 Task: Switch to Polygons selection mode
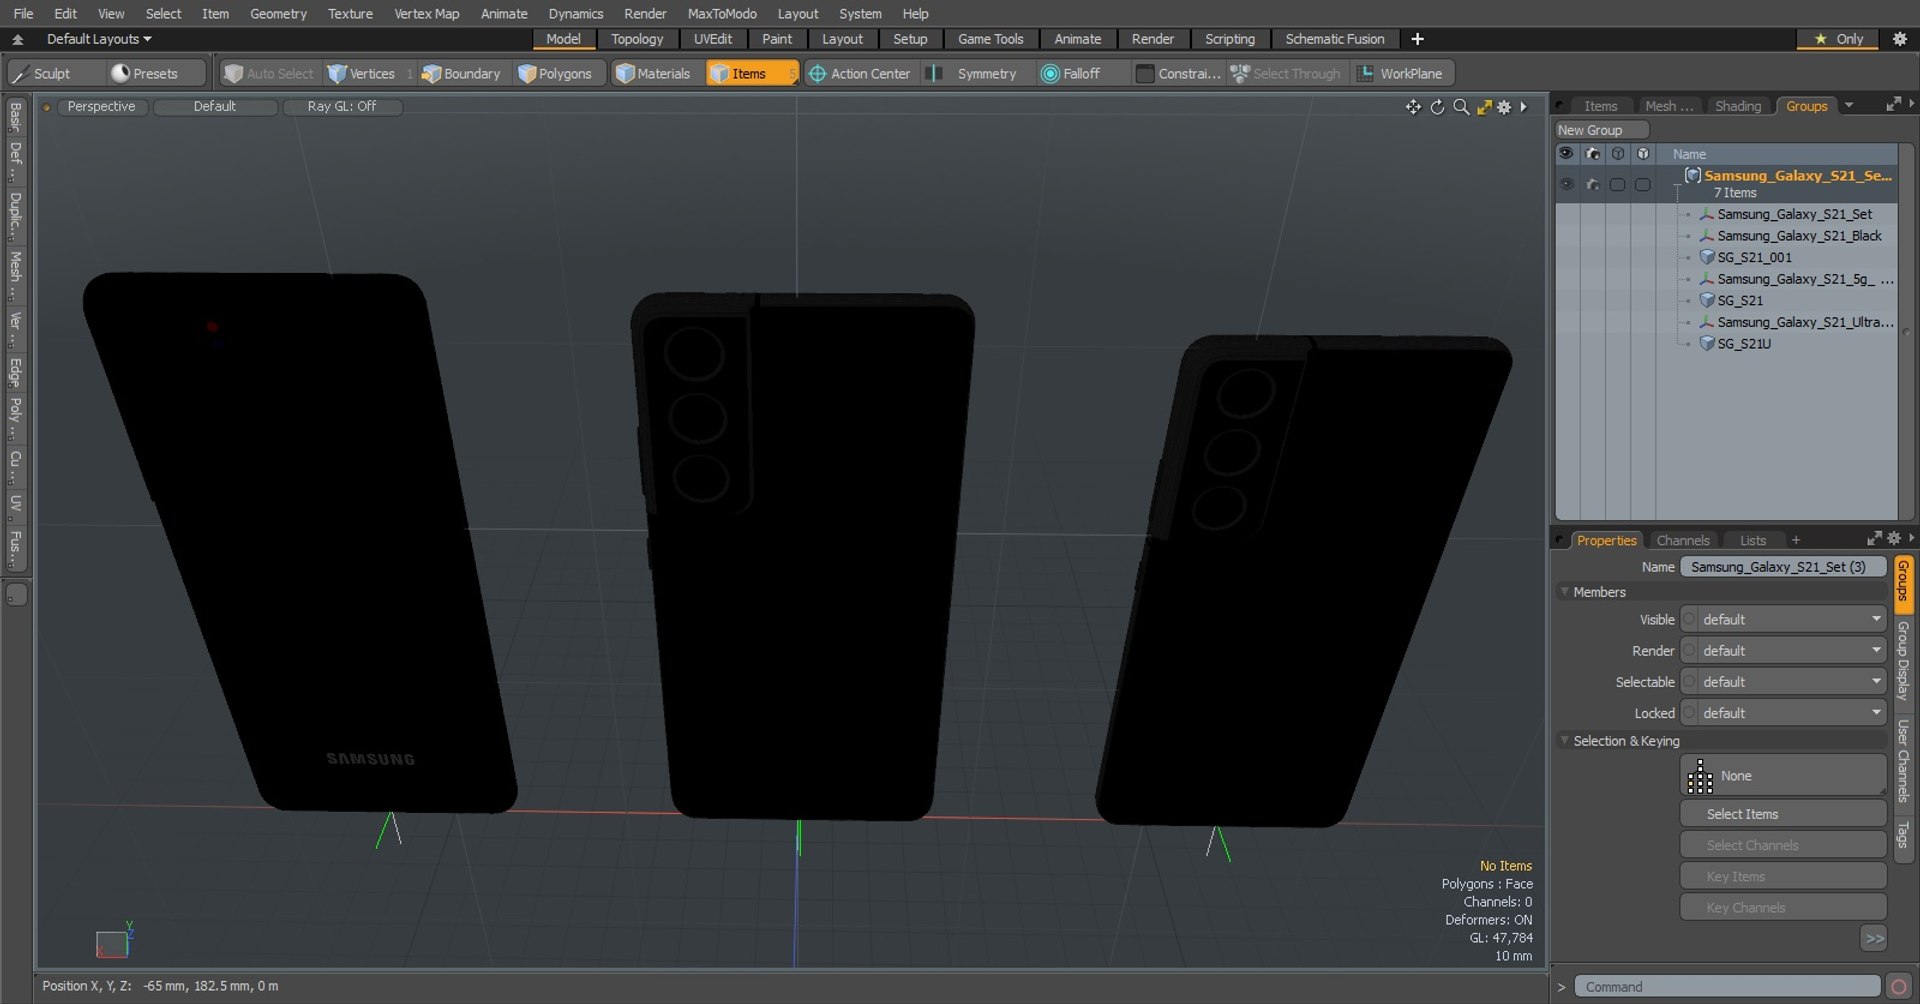(x=555, y=73)
